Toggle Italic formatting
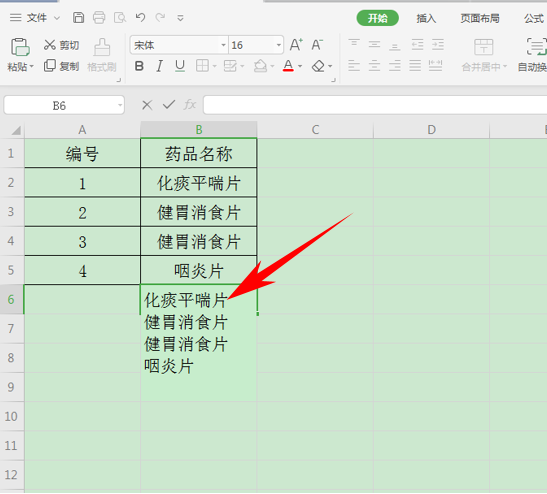This screenshot has height=494, width=547. pos(159,66)
